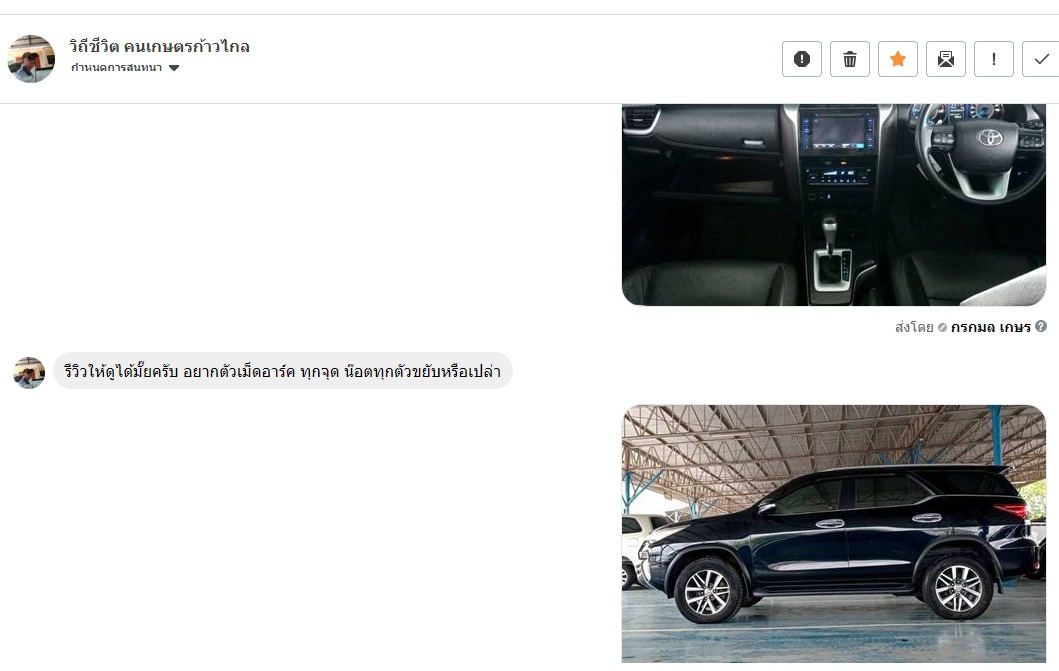Delete the conversation using the trash icon
The height and width of the screenshot is (671, 1059).
pyautogui.click(x=850, y=59)
